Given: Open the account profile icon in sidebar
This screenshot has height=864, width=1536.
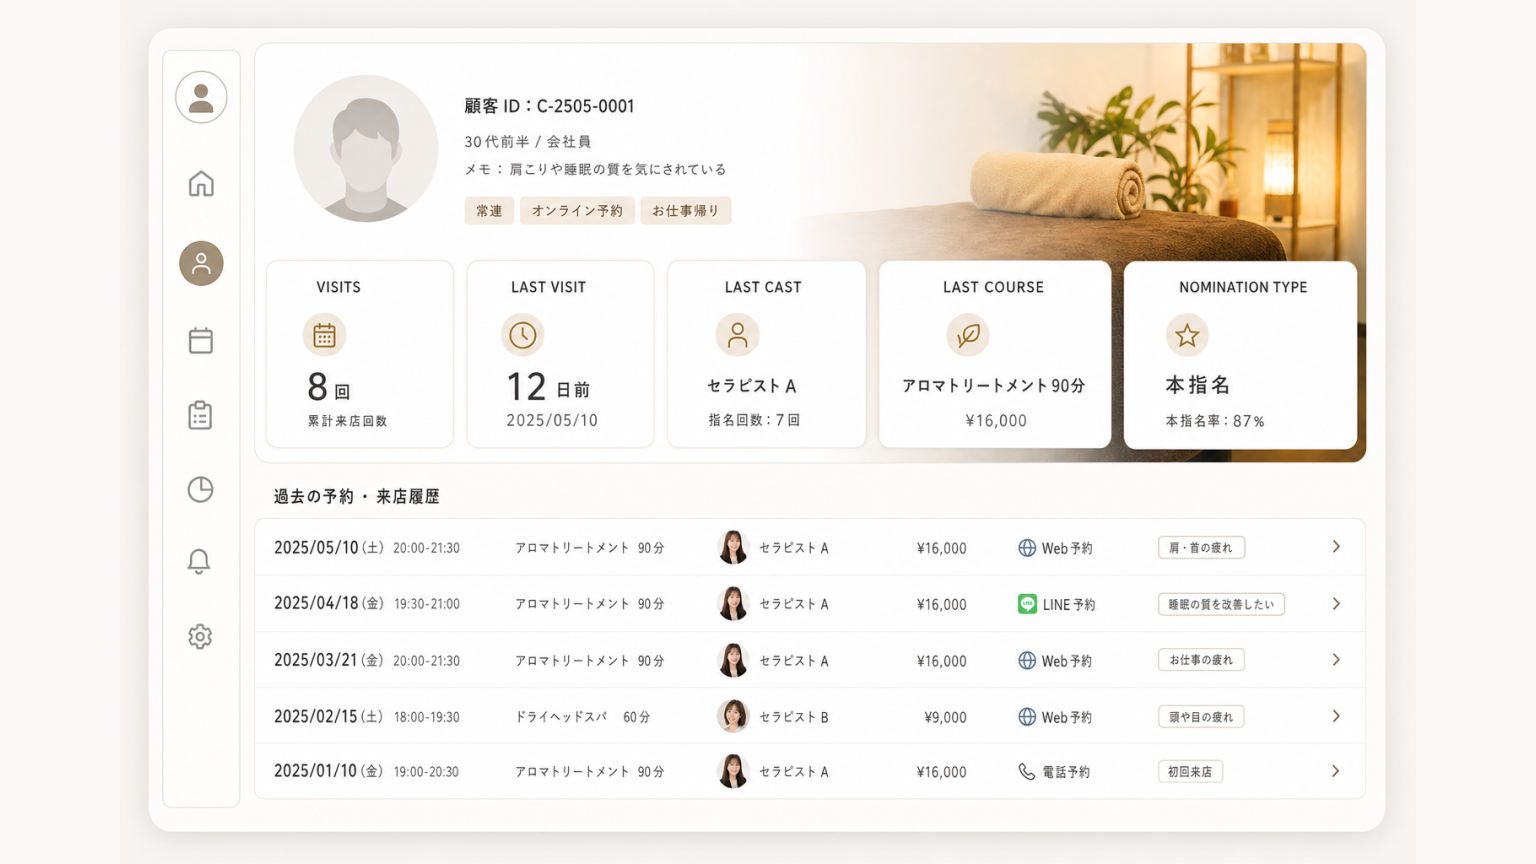Looking at the screenshot, I should click(201, 97).
